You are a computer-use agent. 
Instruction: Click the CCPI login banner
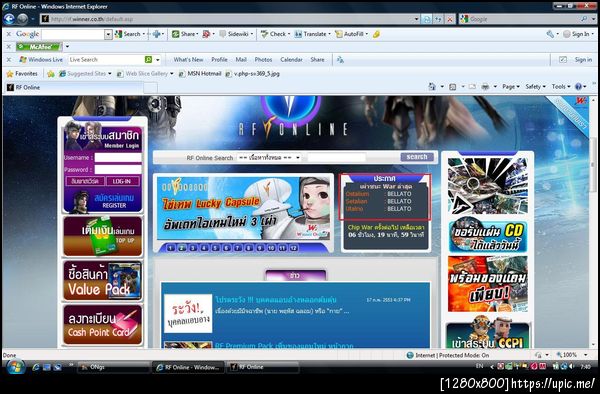488,332
